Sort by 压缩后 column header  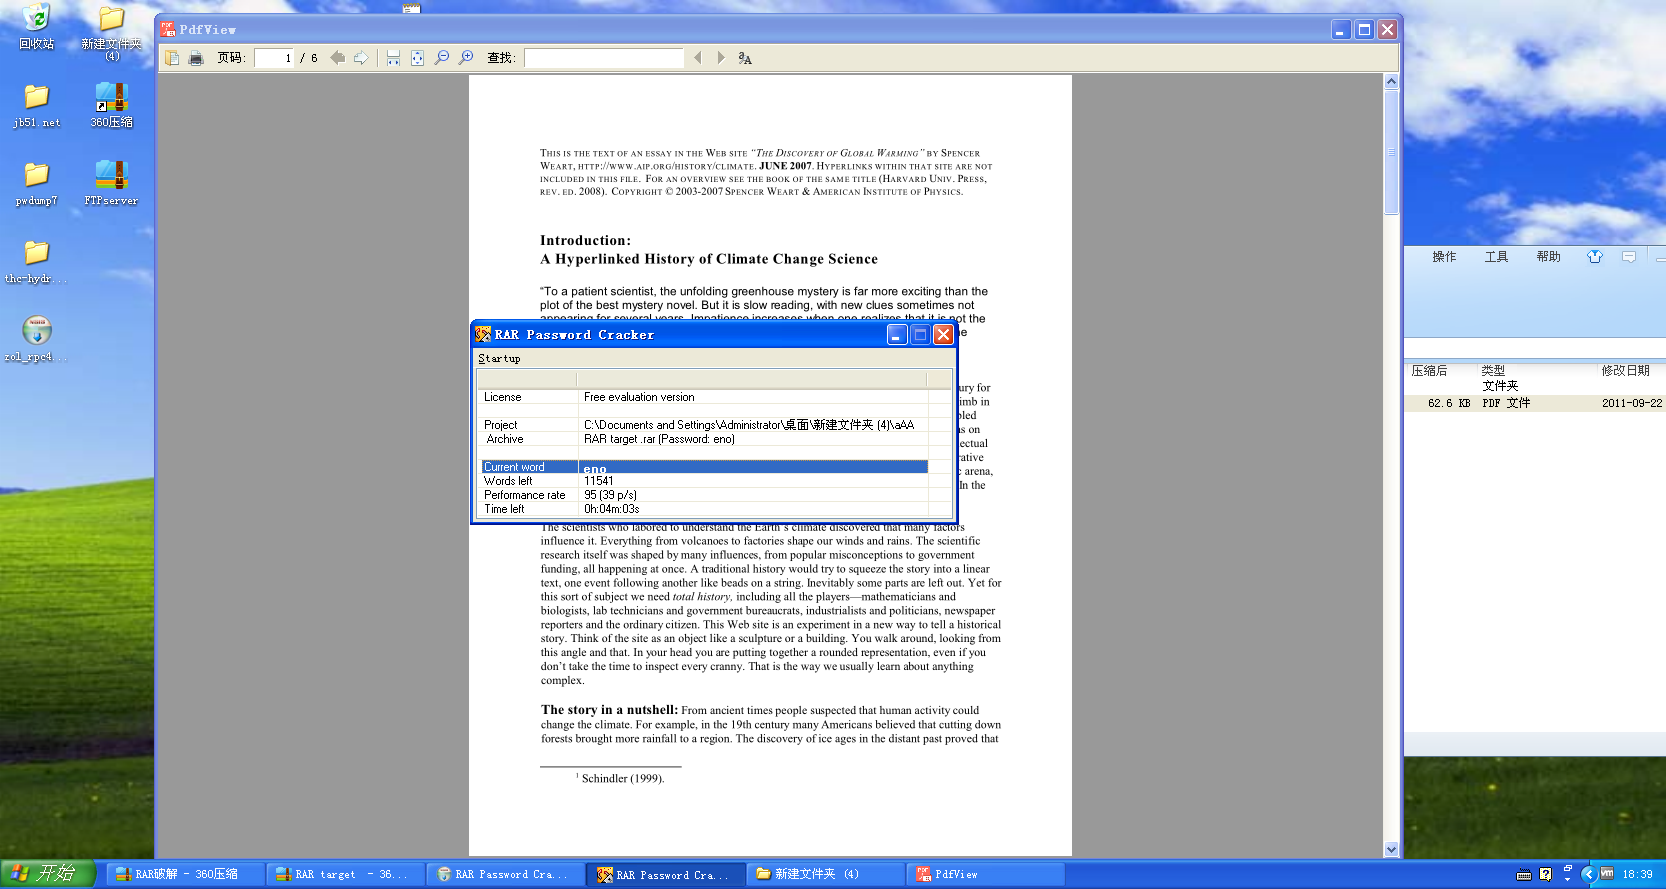click(x=1429, y=371)
